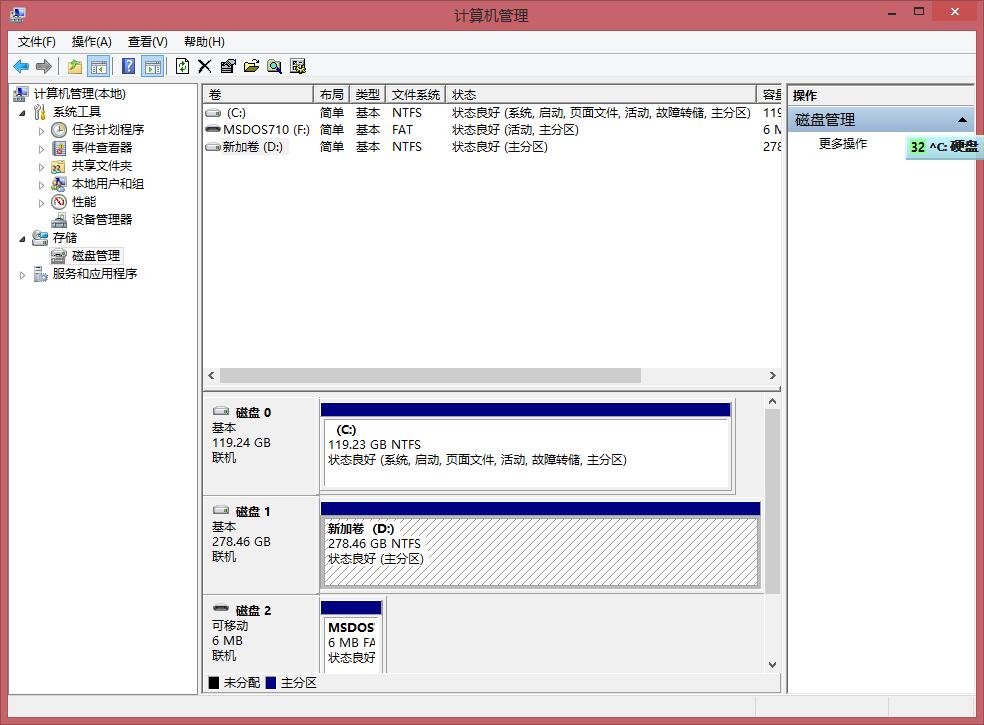Expand the 服务和应用程序 node arrow
This screenshot has height=725, width=984.
click(23, 275)
